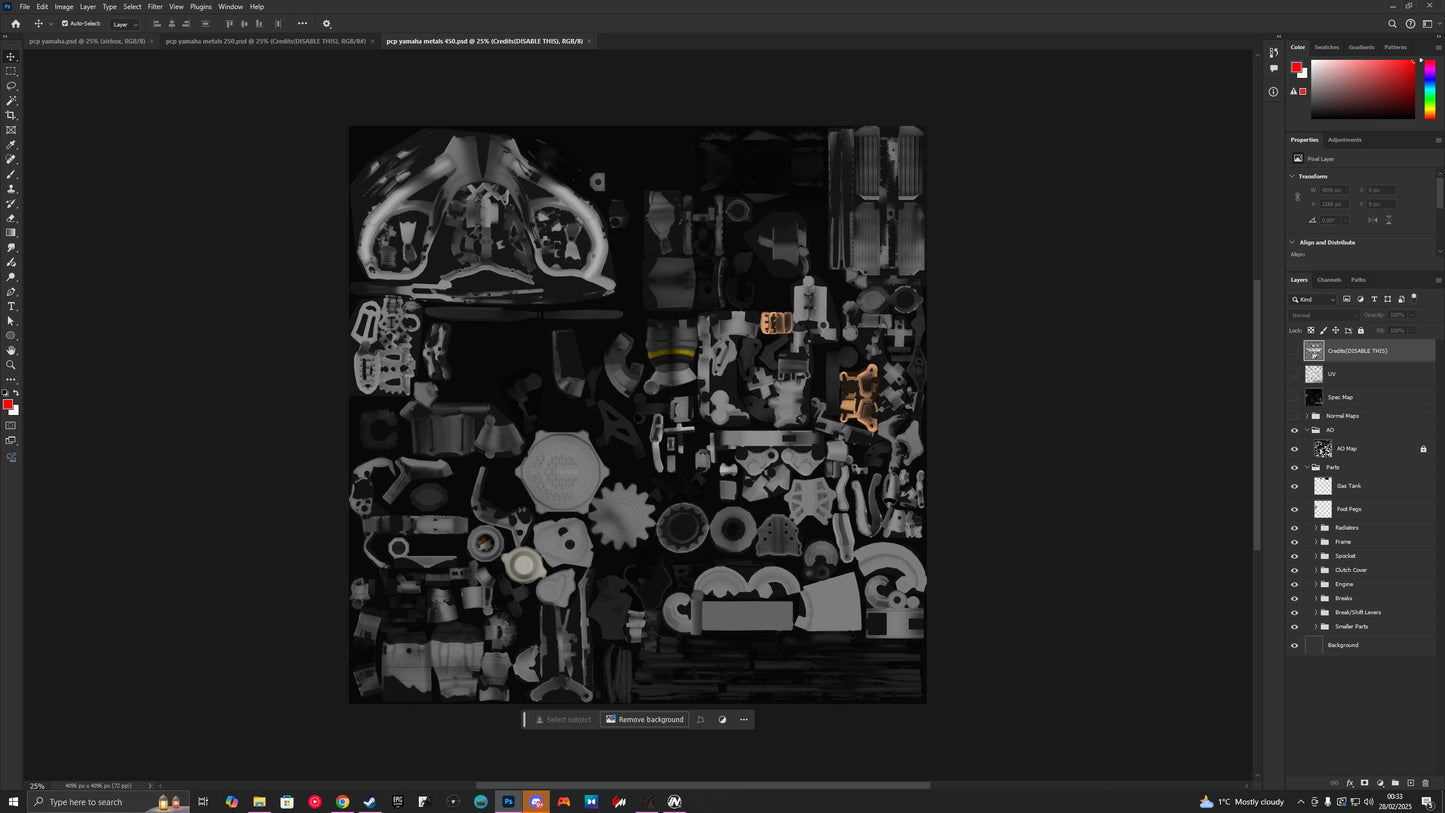
Task: Choose the Hand tool
Action: point(11,350)
